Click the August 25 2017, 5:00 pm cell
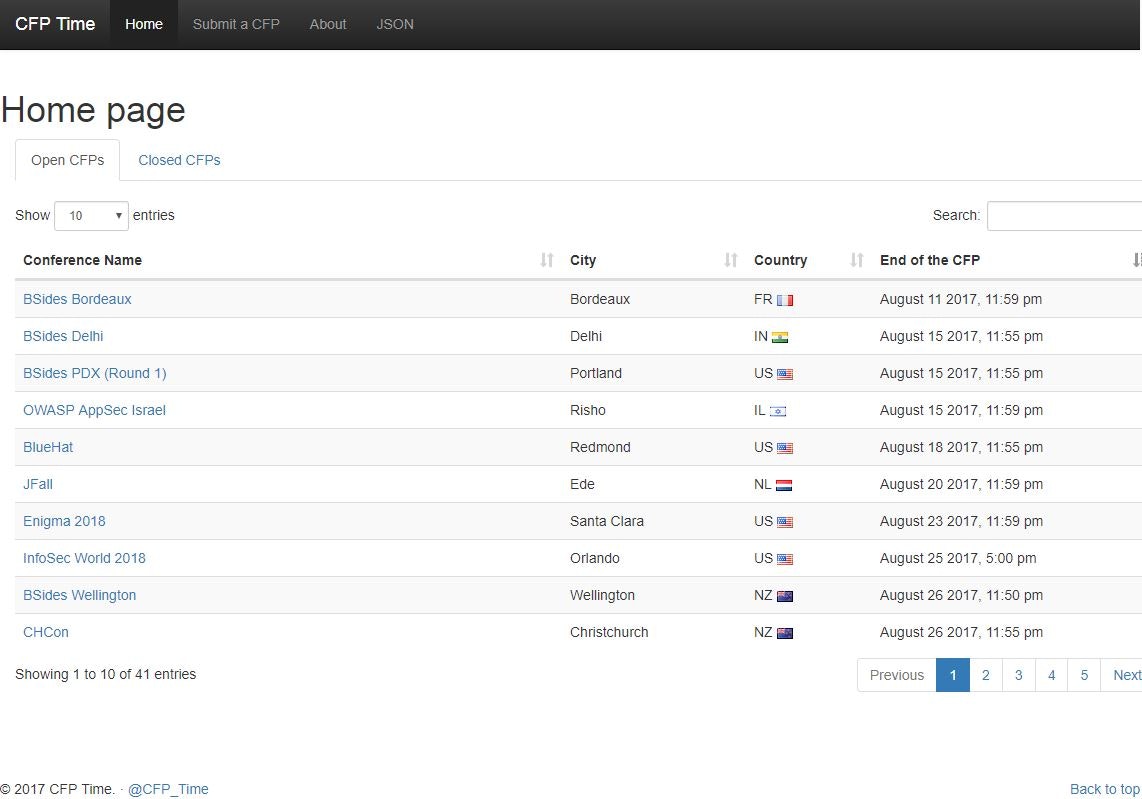Viewport: 1142px width, 799px height. point(958,559)
